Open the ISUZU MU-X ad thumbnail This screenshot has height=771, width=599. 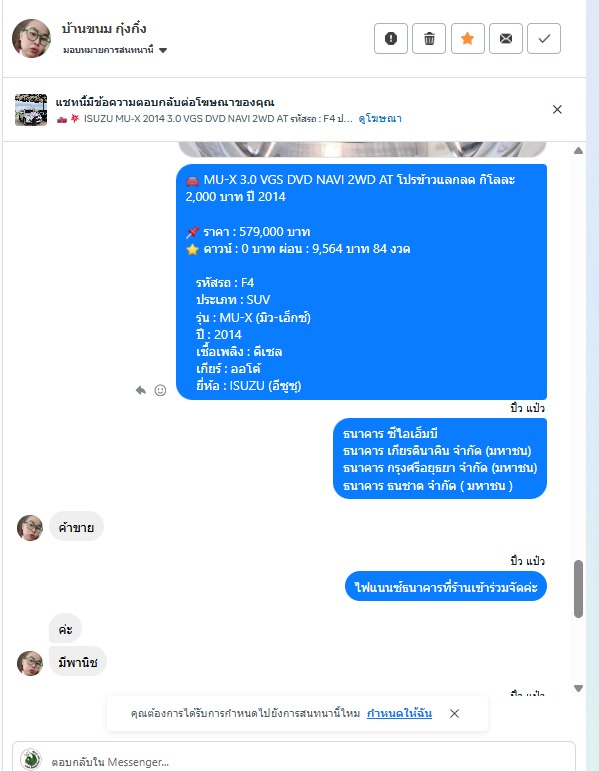[31, 110]
